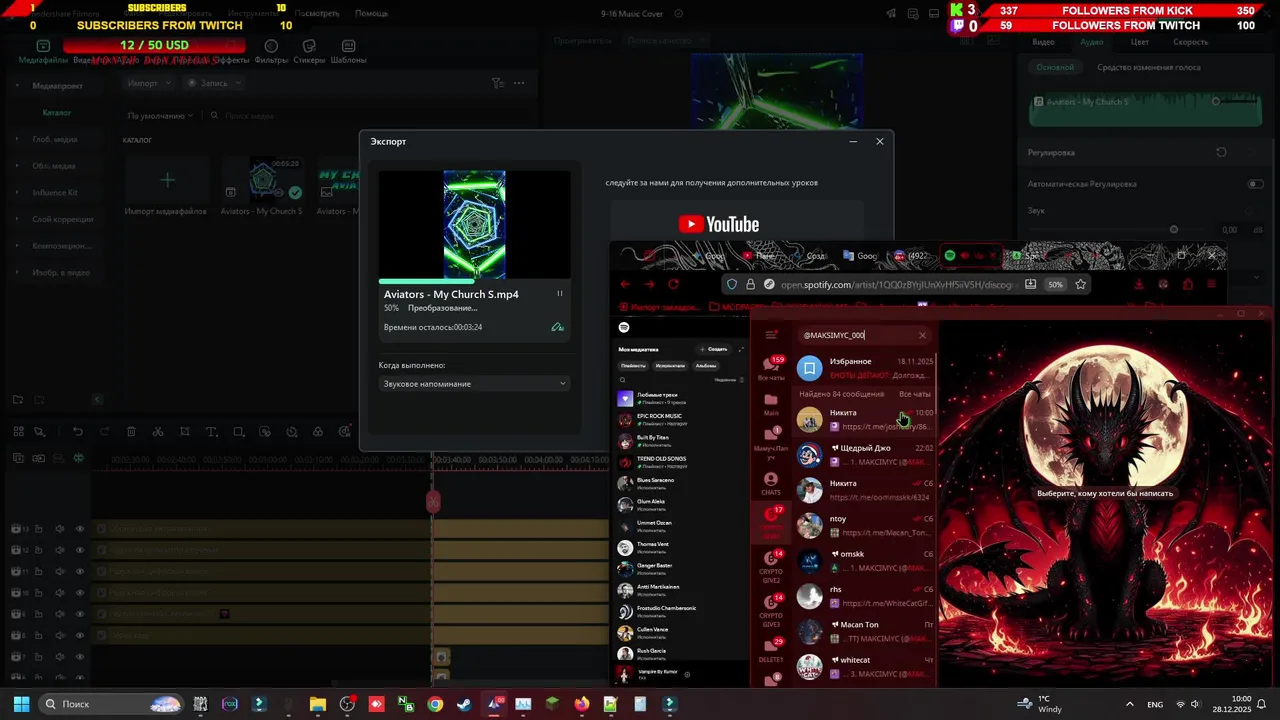The width and height of the screenshot is (1280, 720).
Task: Open the По умолчанию sort dropdown
Action: (160, 116)
